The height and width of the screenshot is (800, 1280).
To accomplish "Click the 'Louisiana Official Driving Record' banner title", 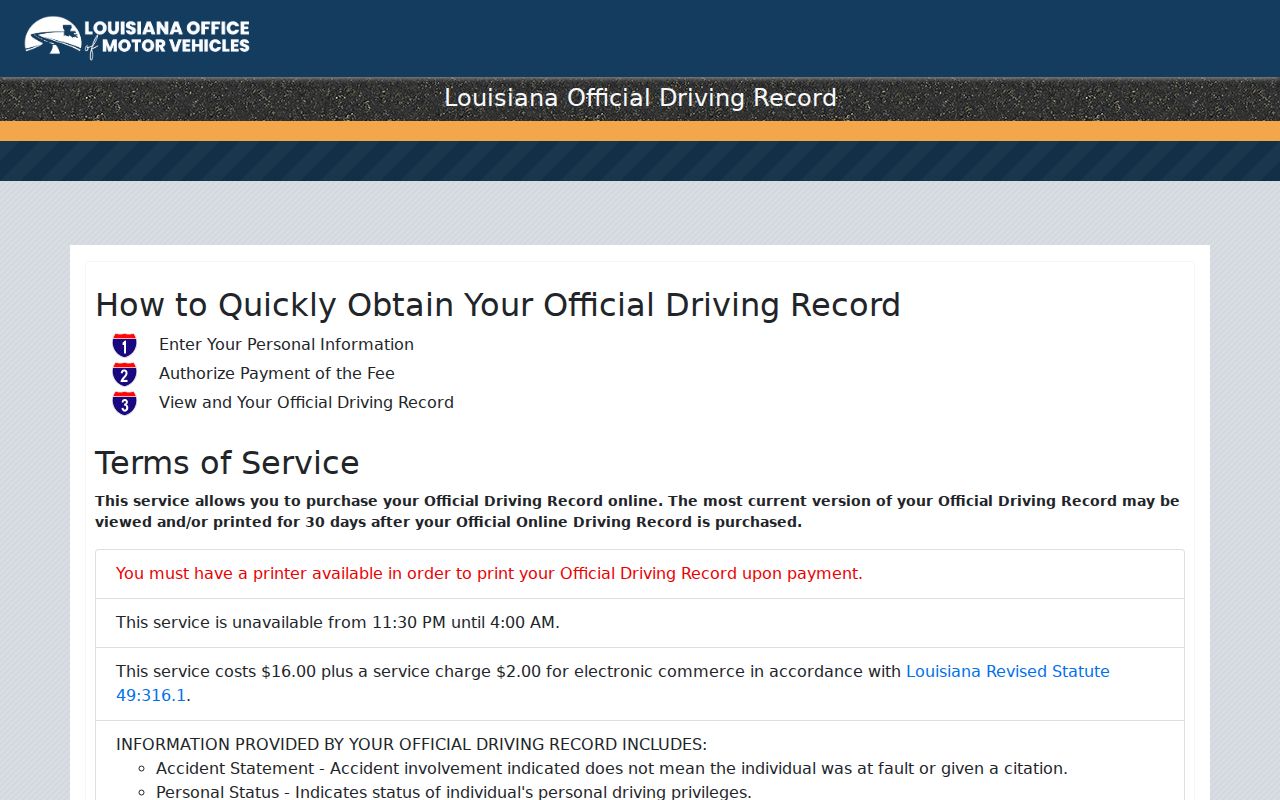I will [640, 98].
